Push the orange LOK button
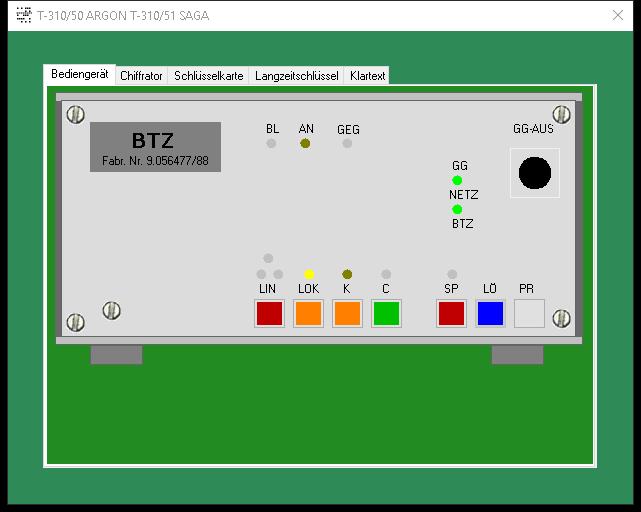 [x=308, y=313]
